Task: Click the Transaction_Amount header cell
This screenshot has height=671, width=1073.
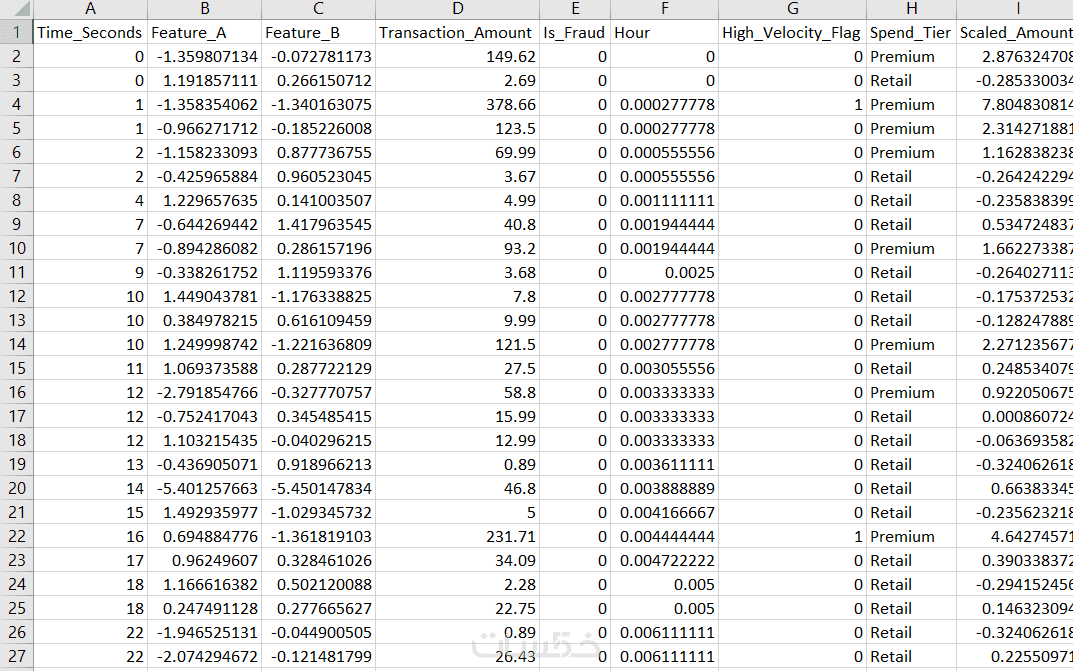Action: [x=458, y=32]
